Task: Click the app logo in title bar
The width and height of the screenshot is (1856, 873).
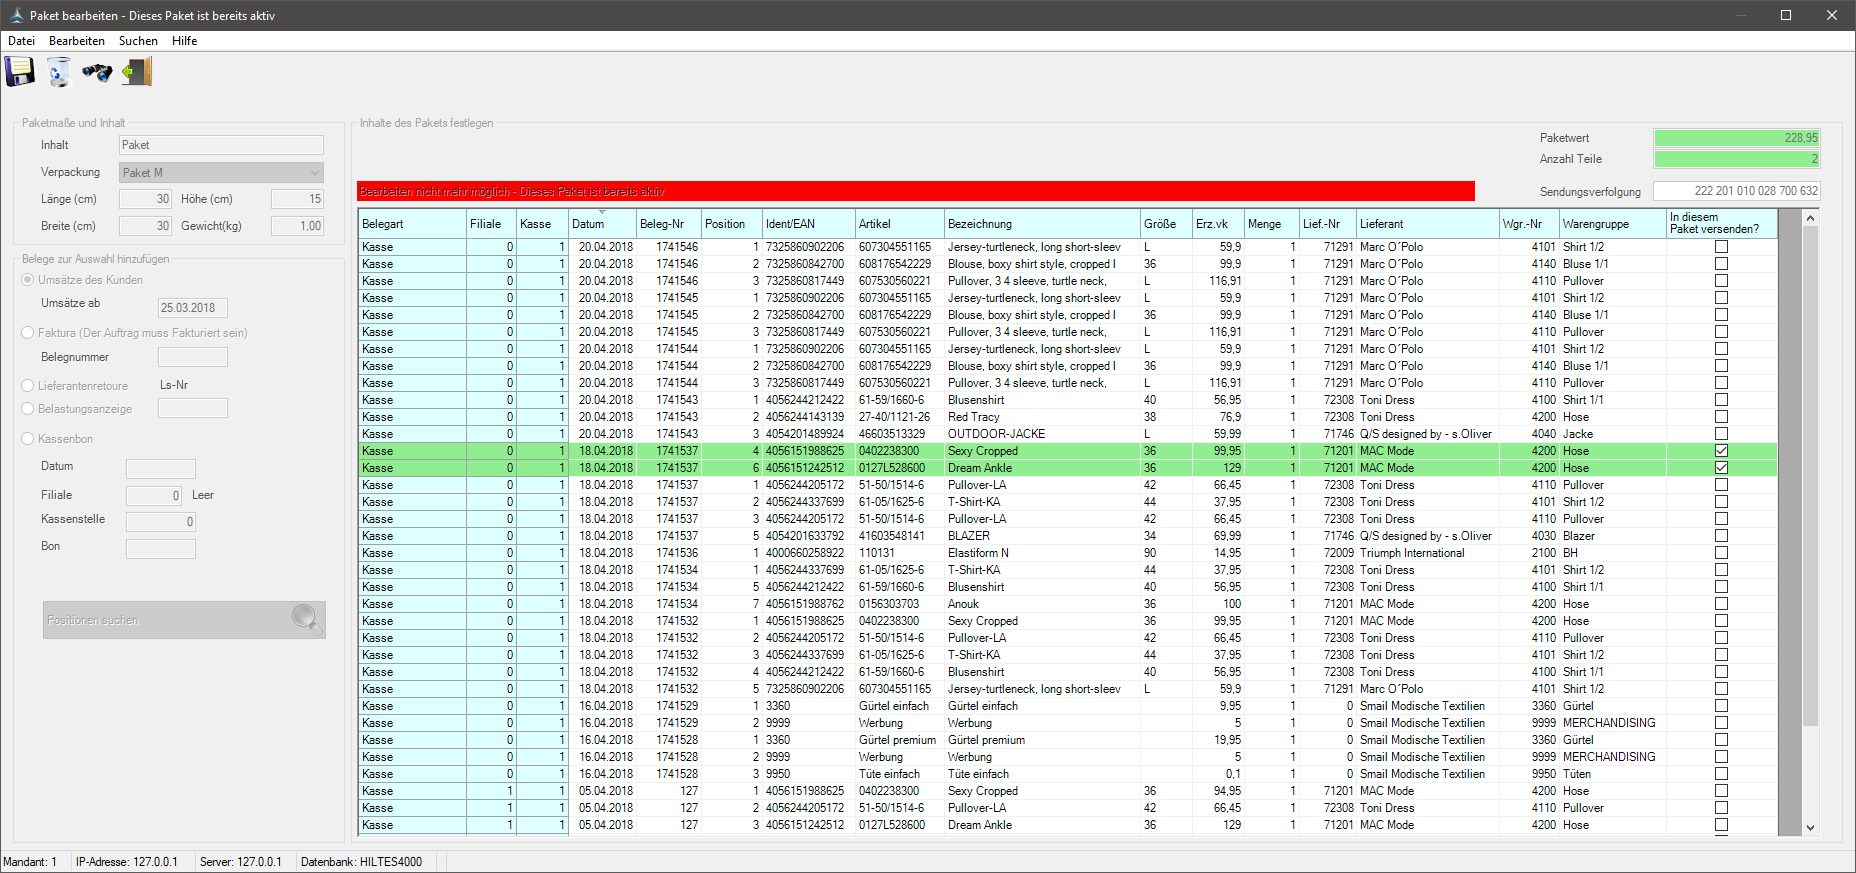Action: [16, 15]
